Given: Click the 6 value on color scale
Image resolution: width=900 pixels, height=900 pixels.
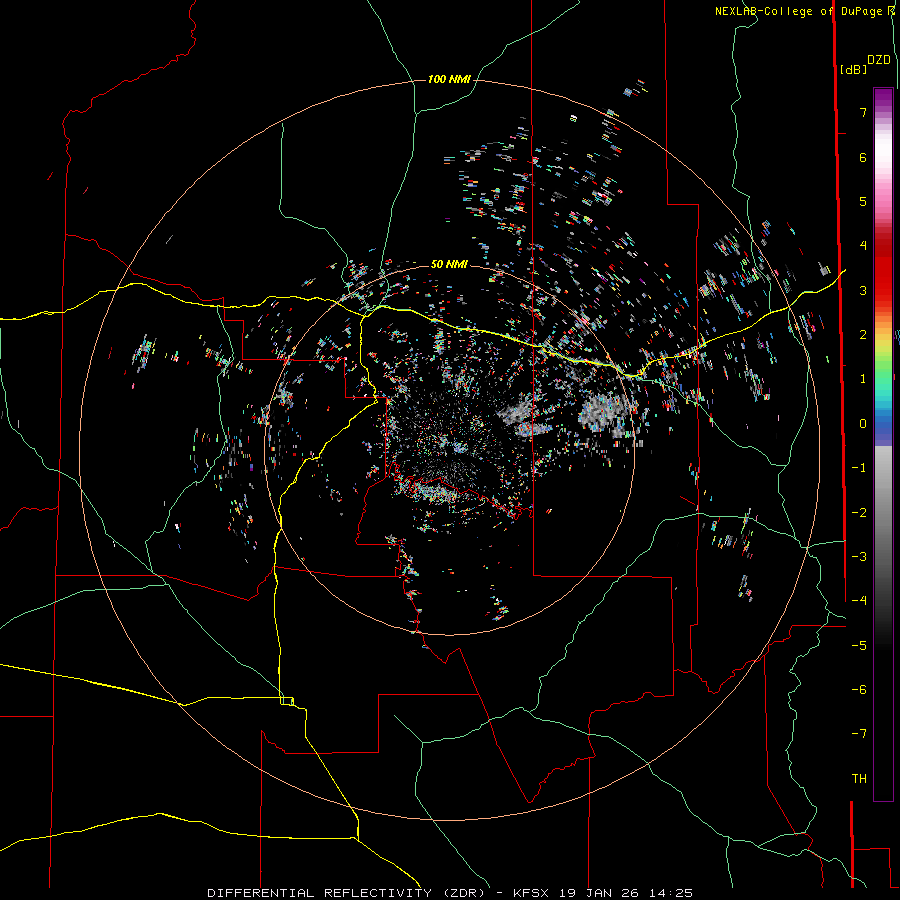Looking at the screenshot, I should 863,157.
